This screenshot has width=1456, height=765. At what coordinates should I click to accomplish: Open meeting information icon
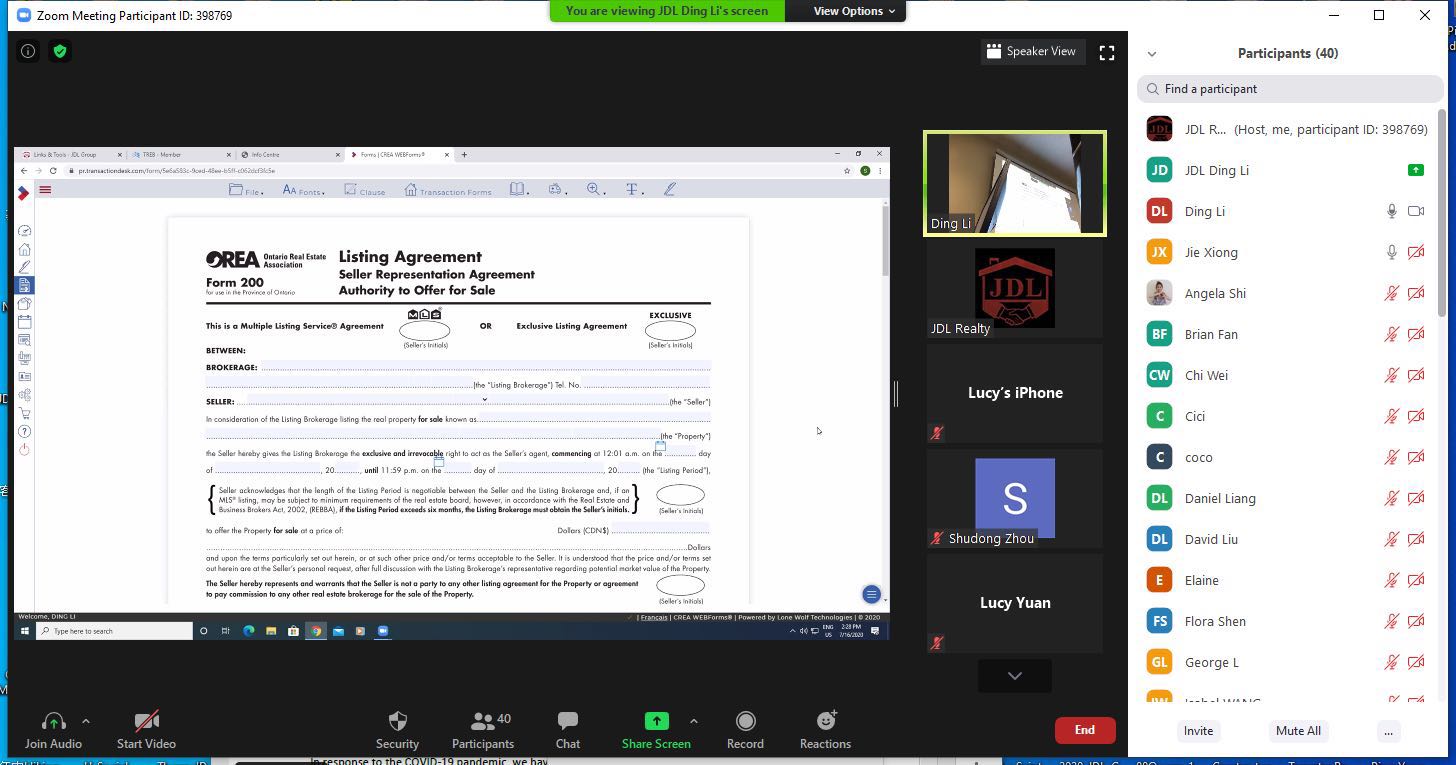(x=28, y=51)
